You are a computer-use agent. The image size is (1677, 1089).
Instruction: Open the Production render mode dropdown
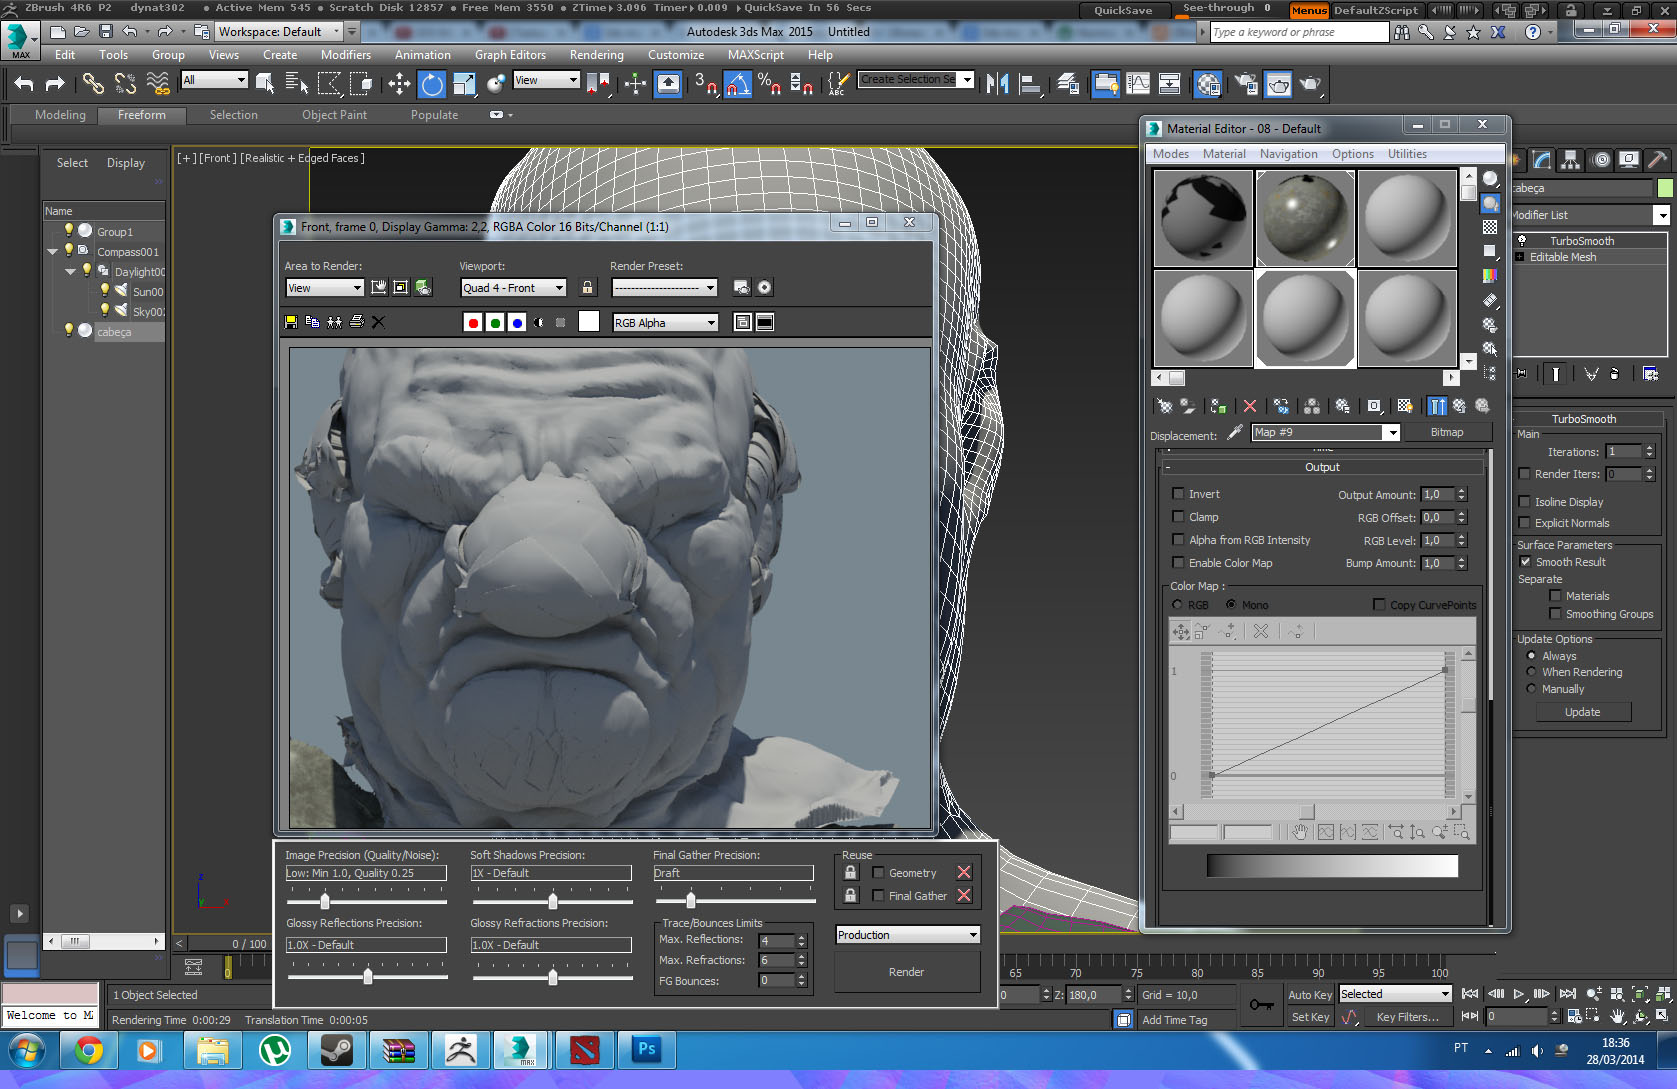click(x=908, y=935)
